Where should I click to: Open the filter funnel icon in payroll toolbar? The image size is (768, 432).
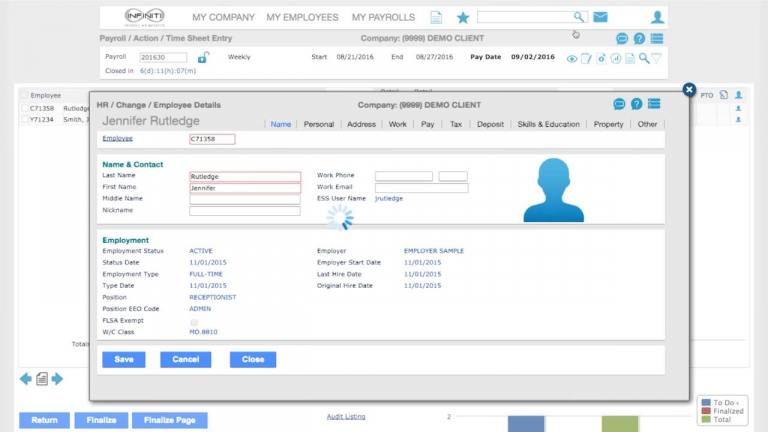tap(657, 58)
